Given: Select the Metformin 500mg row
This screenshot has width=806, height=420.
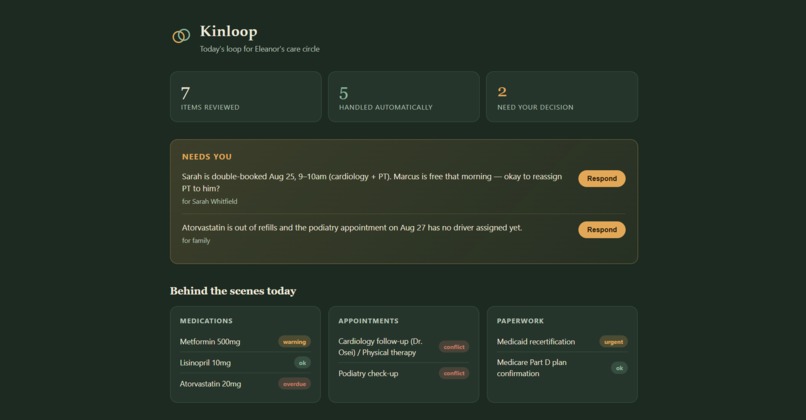Looking at the screenshot, I should pos(245,341).
